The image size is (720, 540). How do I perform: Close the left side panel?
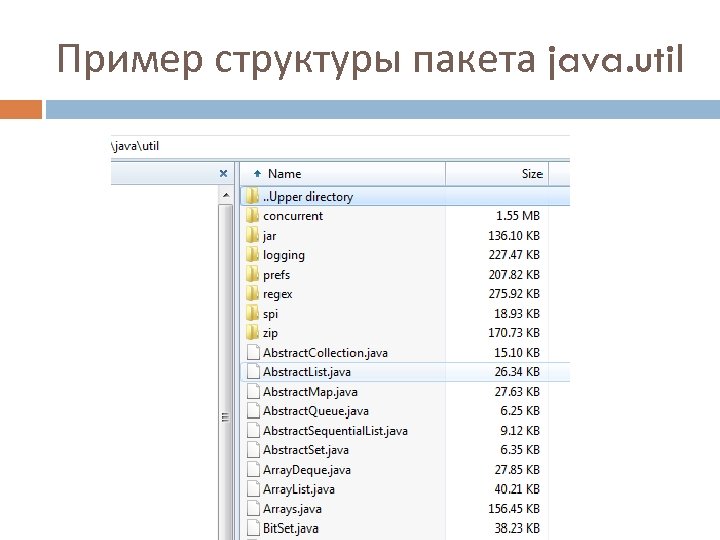point(224,174)
